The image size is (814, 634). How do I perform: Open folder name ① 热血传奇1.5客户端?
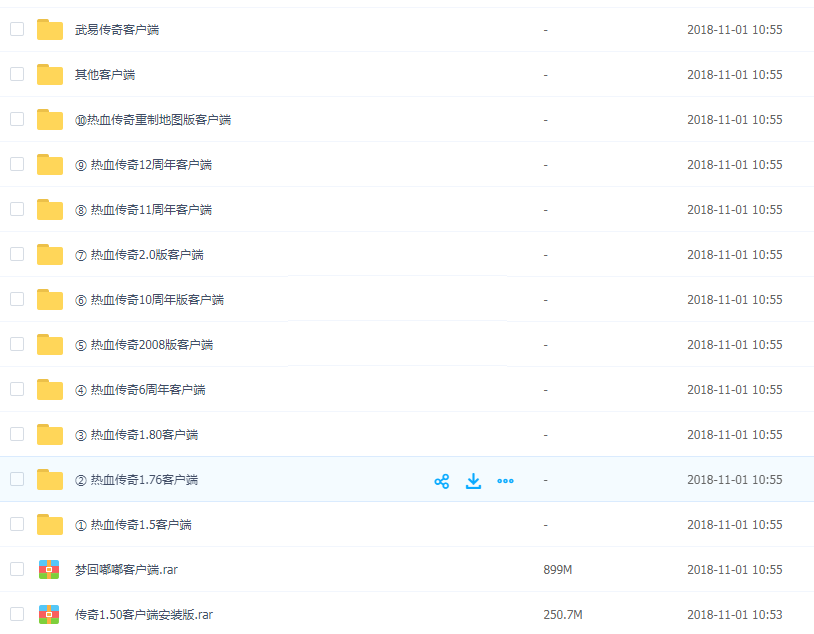point(133,525)
